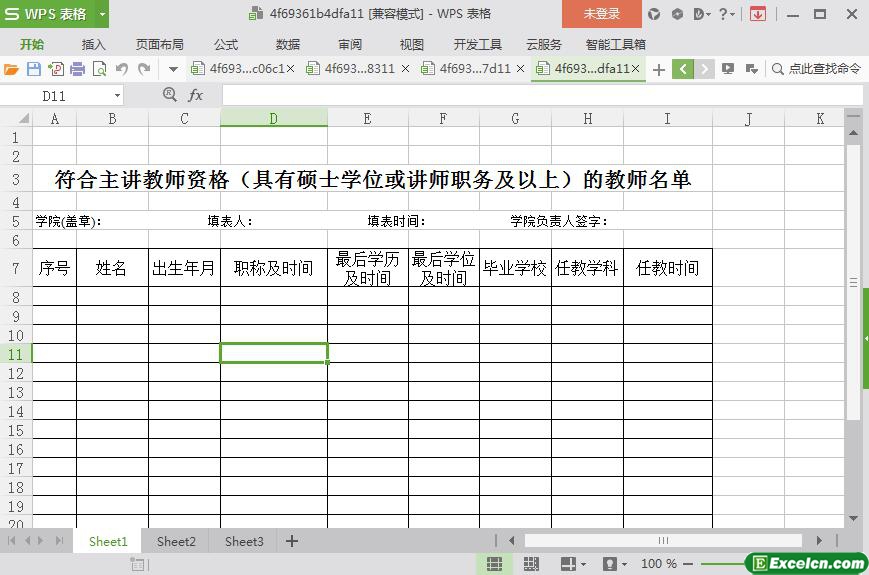Go to next document tab with the grey right arrow
The width and height of the screenshot is (869, 575).
(x=704, y=69)
